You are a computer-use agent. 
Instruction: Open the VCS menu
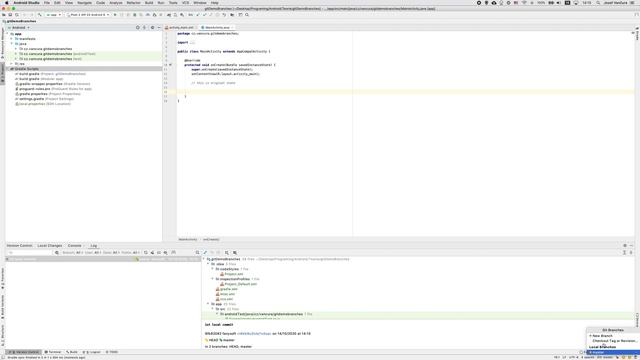click(x=185, y=3)
